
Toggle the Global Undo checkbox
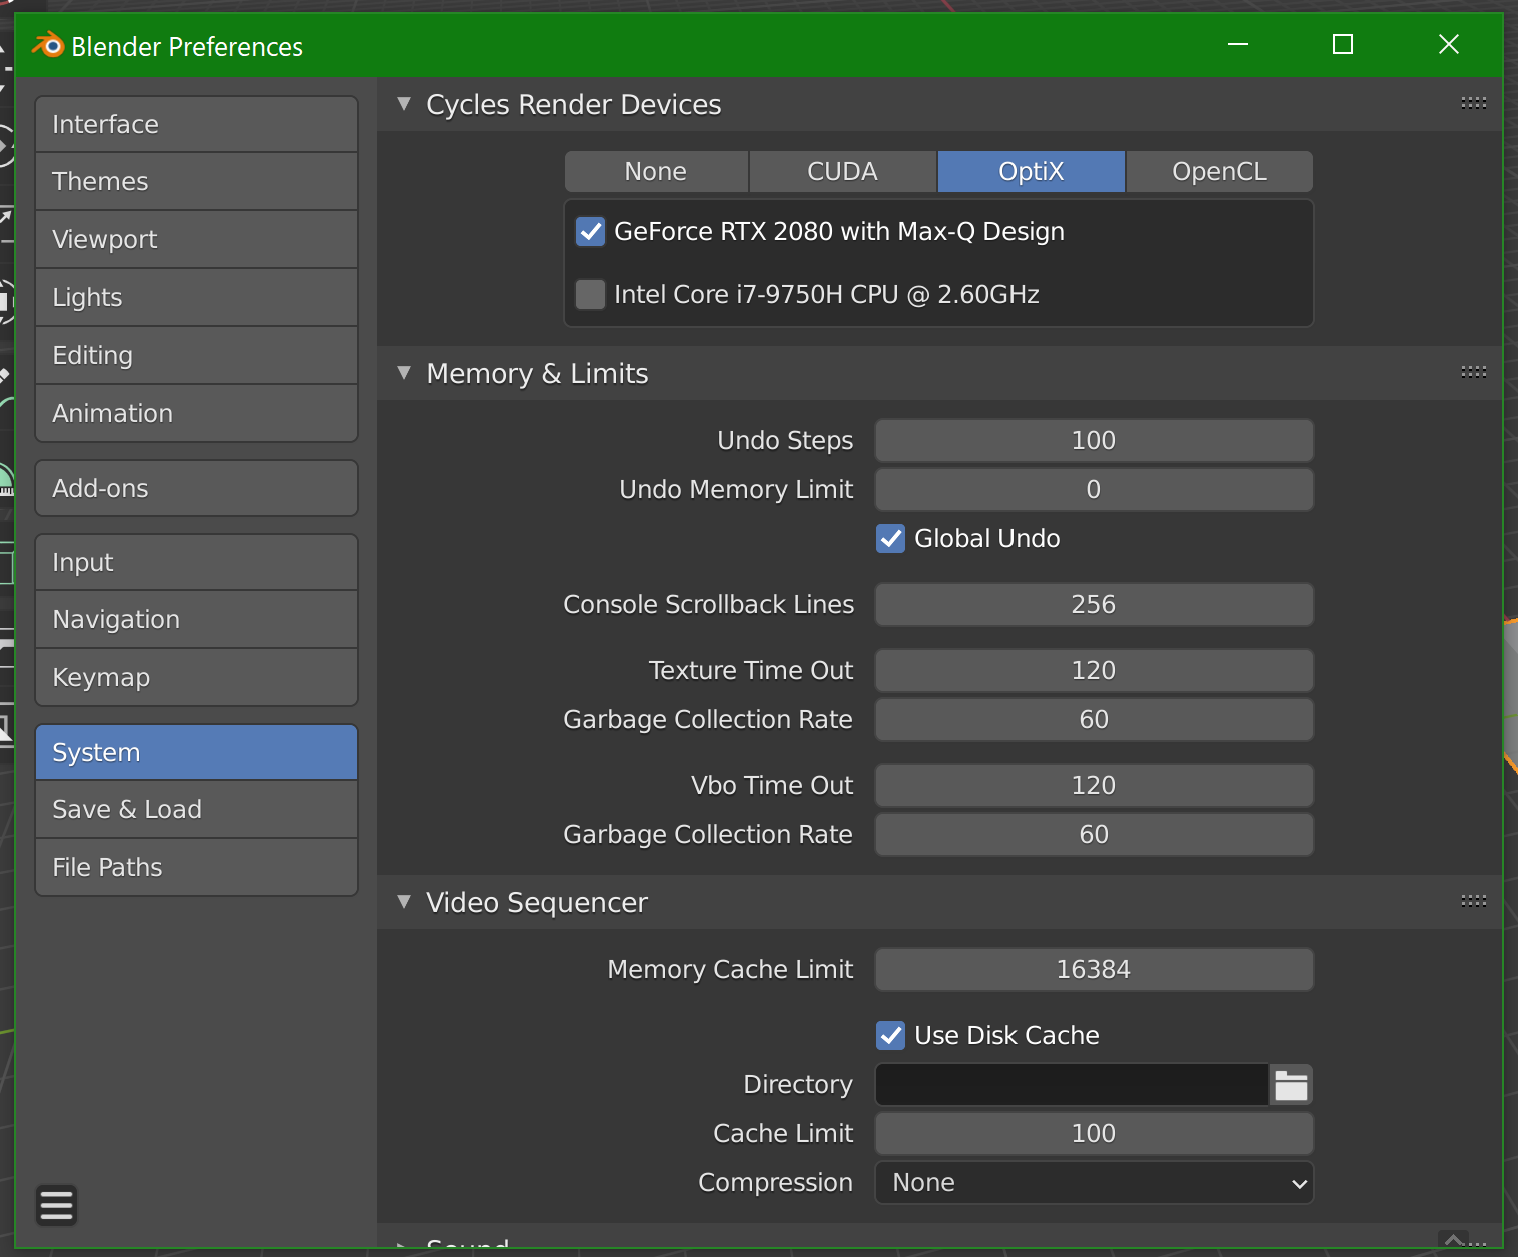click(890, 539)
